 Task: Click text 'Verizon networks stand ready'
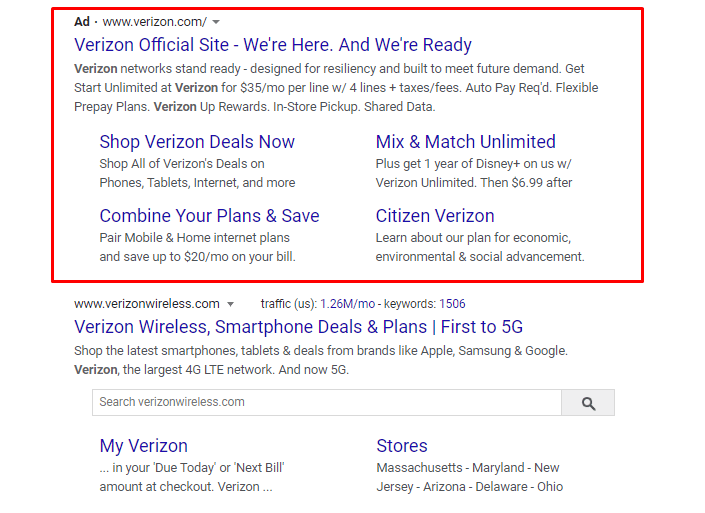(157, 69)
